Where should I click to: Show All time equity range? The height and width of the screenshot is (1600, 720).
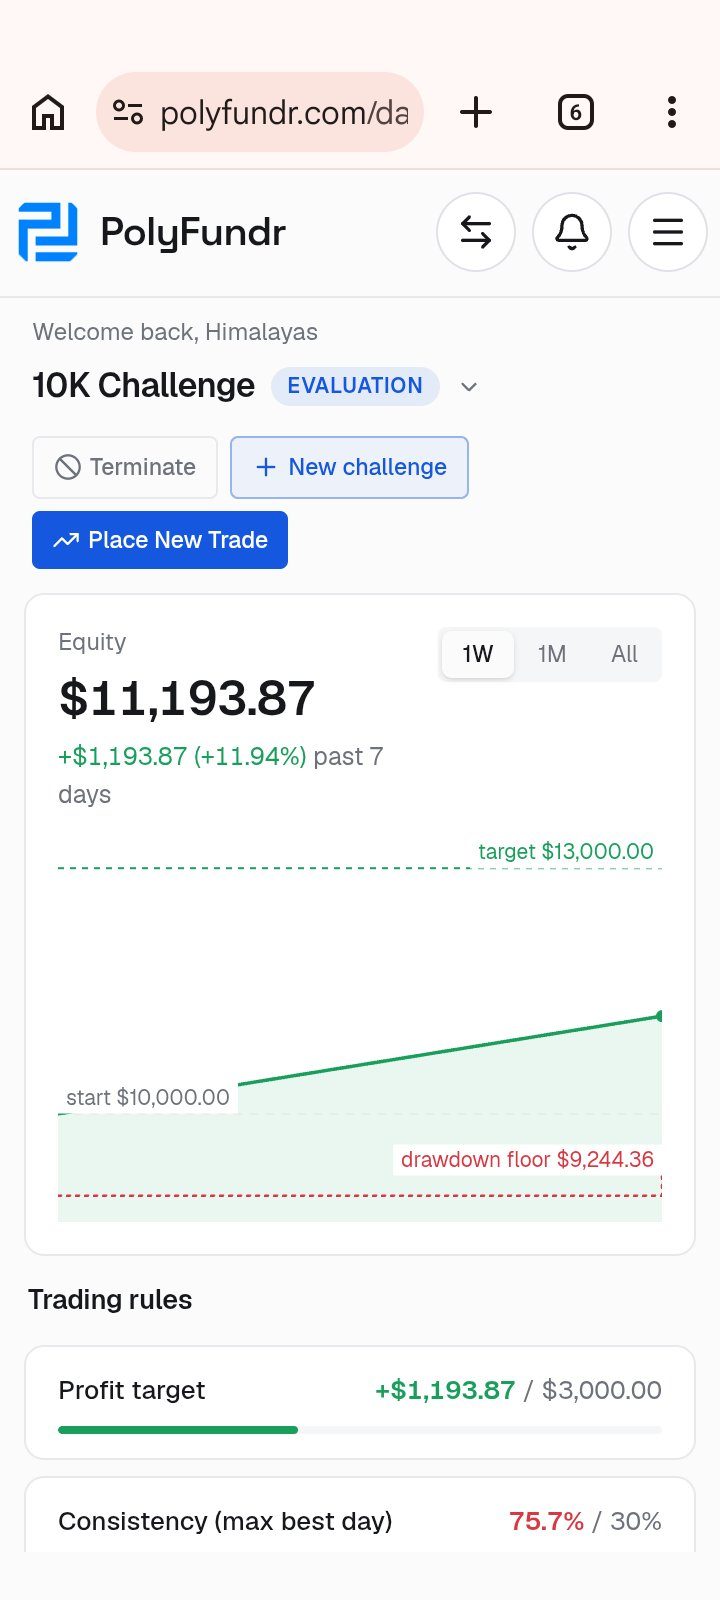point(624,654)
